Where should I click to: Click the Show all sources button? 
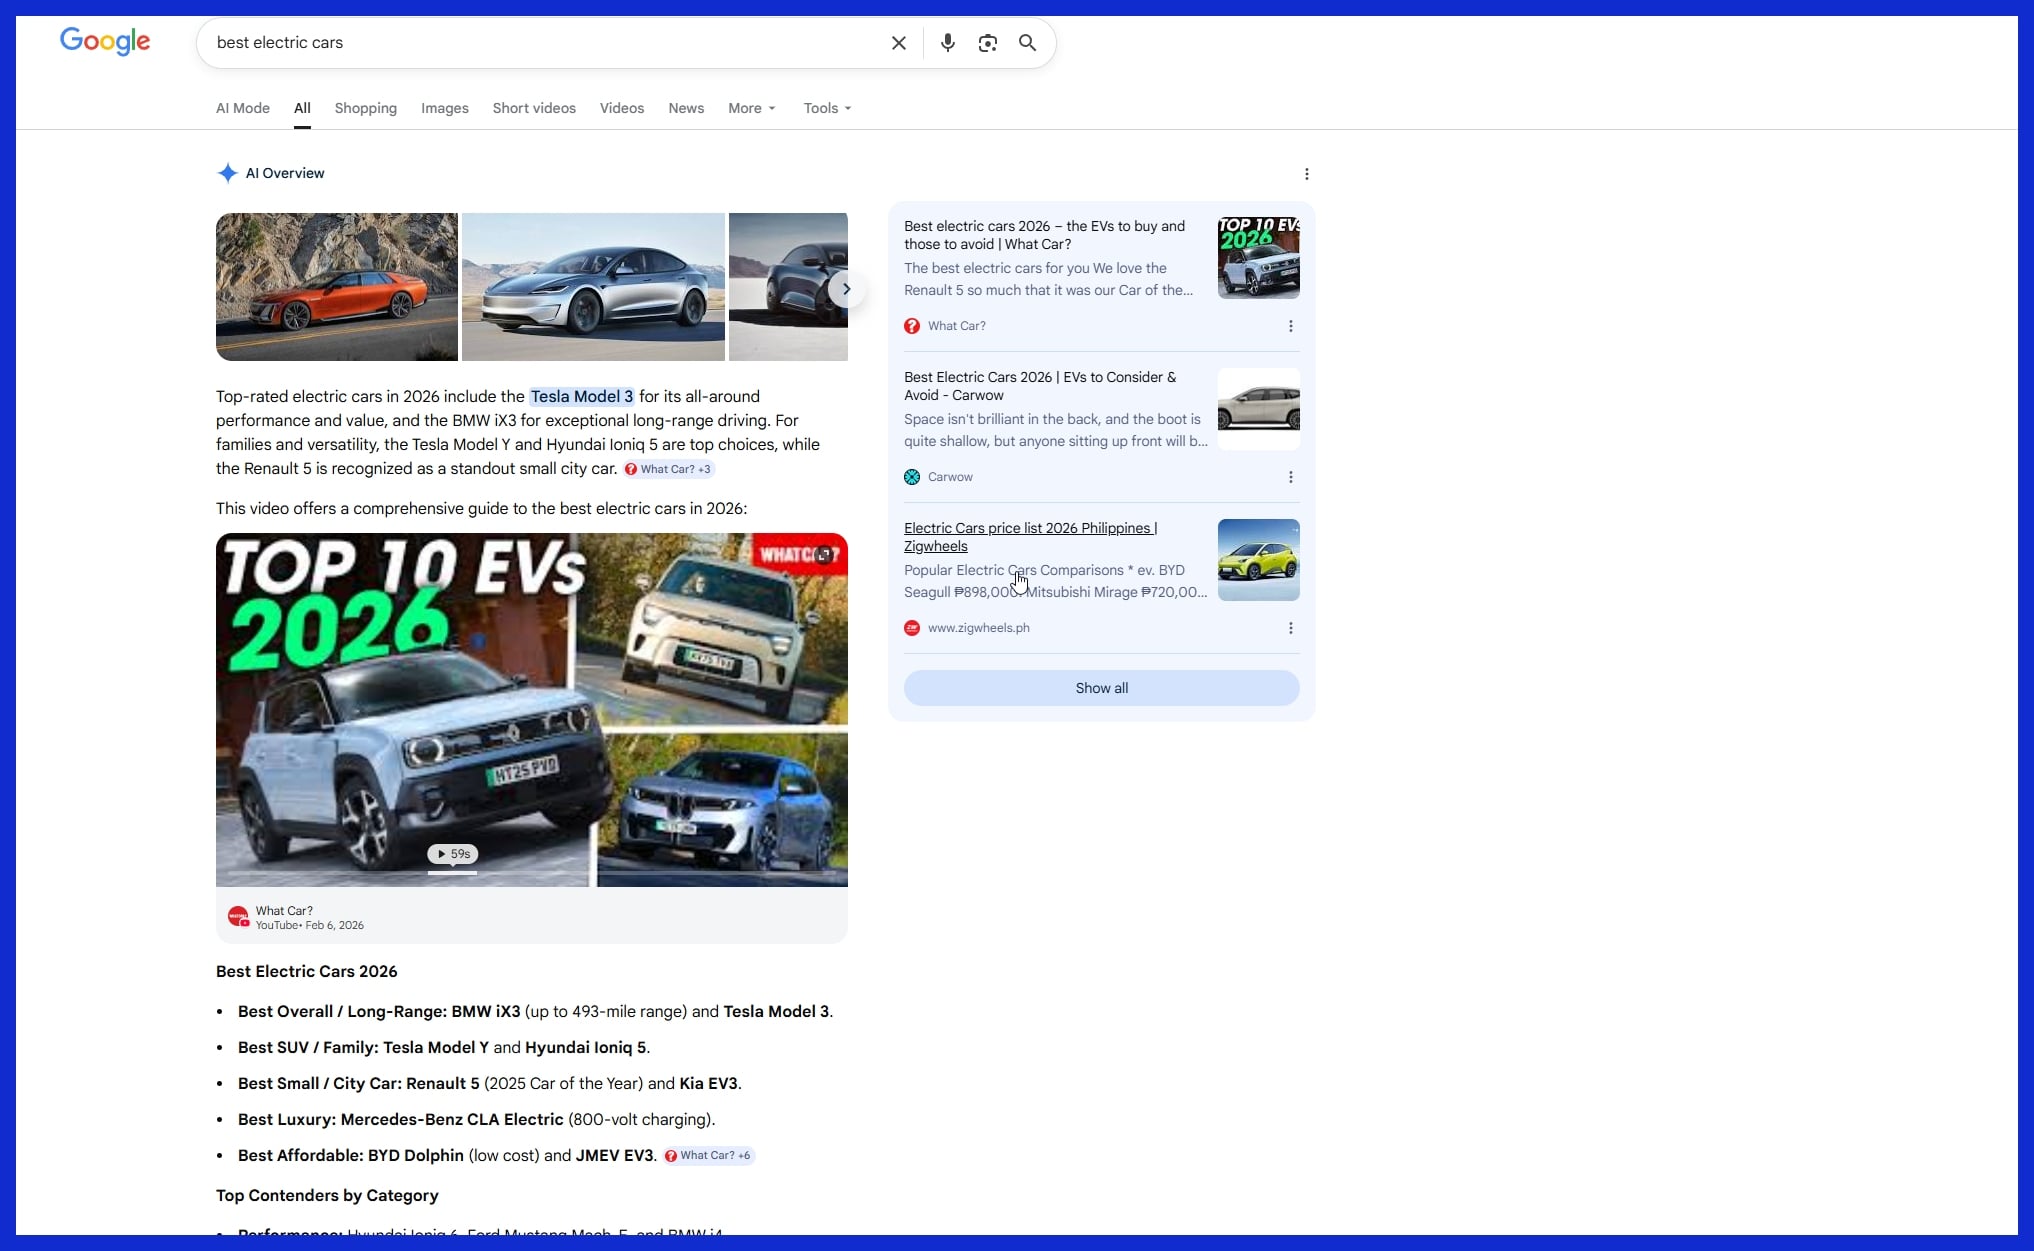pos(1101,688)
